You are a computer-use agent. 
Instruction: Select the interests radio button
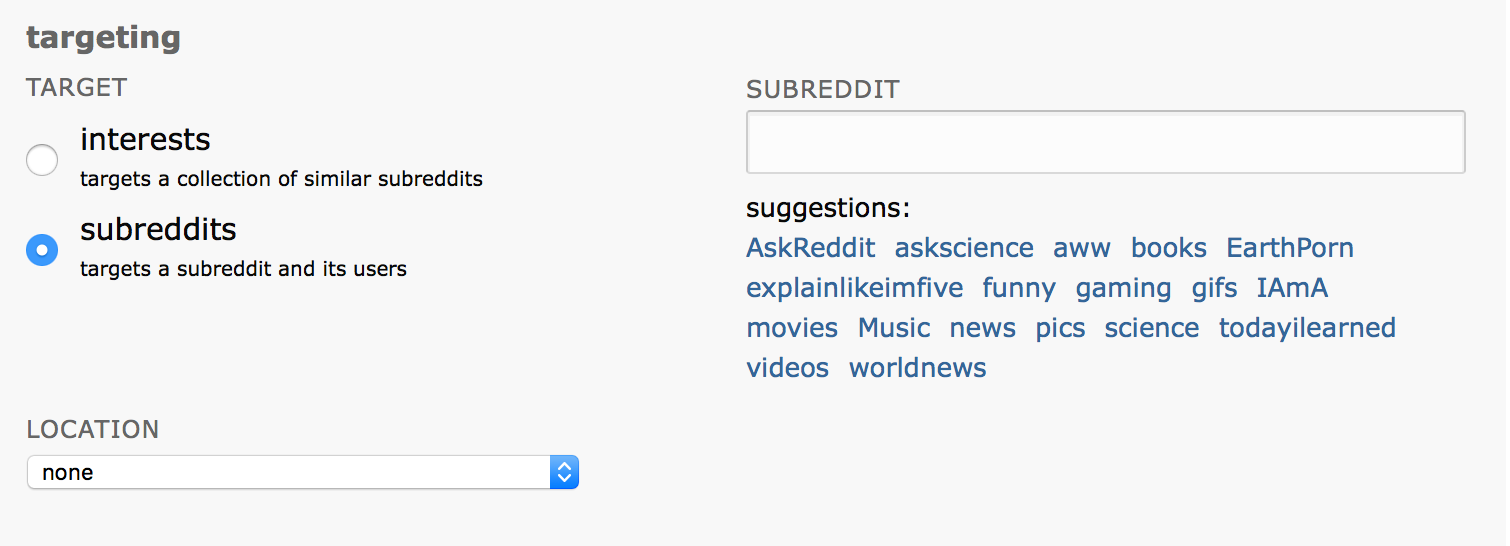tap(42, 160)
